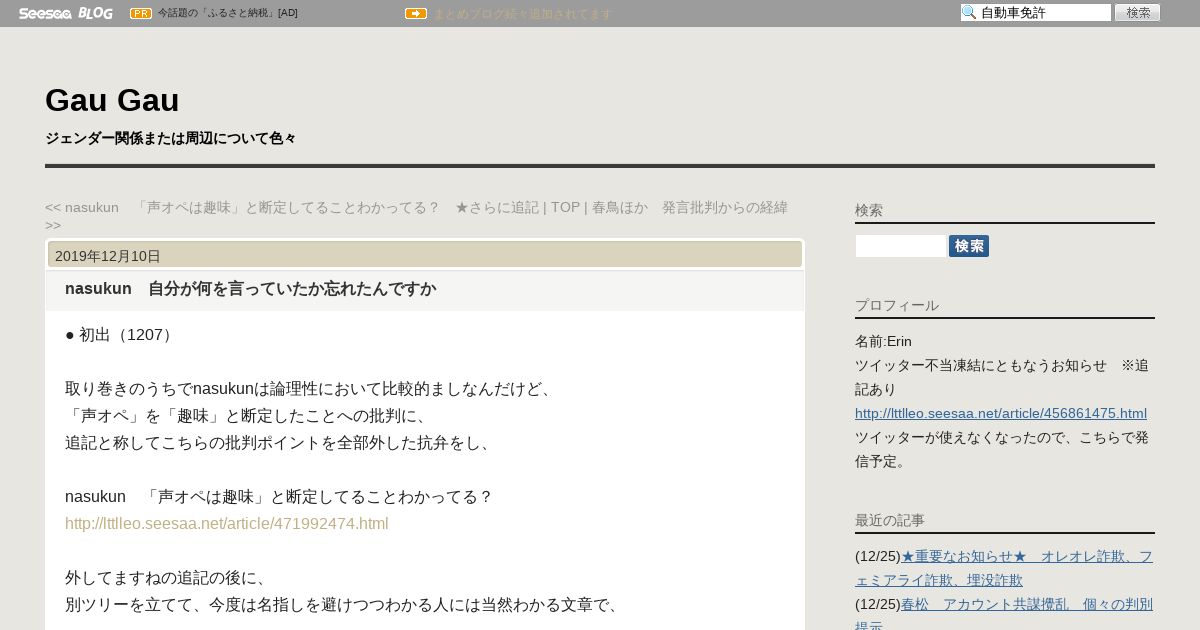The width and height of the screenshot is (1200, 630).
Task: Open the lttlleo.seesaa.net/article/471992474.html link
Action: click(x=227, y=523)
